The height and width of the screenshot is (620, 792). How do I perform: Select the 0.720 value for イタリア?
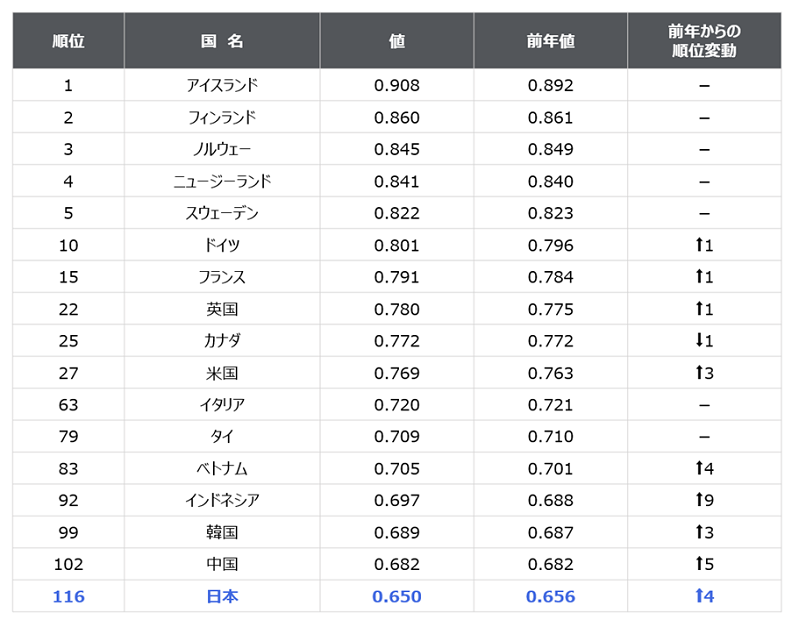click(x=397, y=405)
